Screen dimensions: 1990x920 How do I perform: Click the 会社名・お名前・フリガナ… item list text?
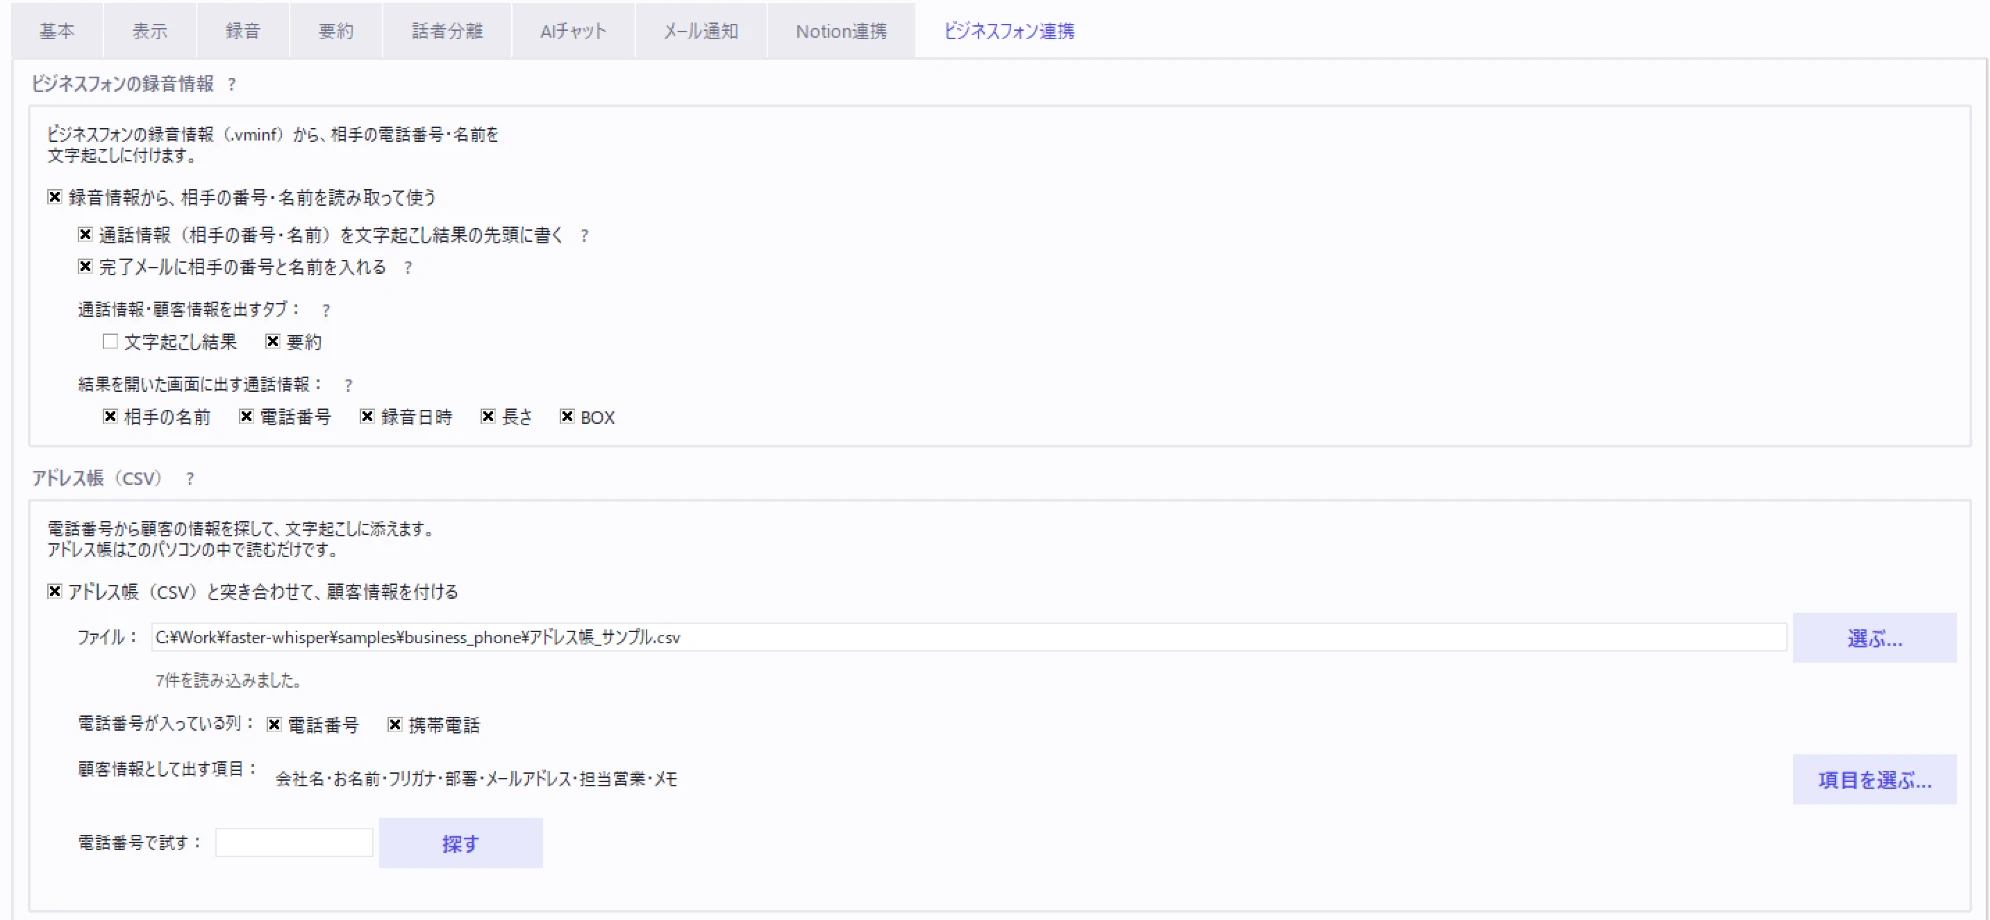(x=476, y=779)
